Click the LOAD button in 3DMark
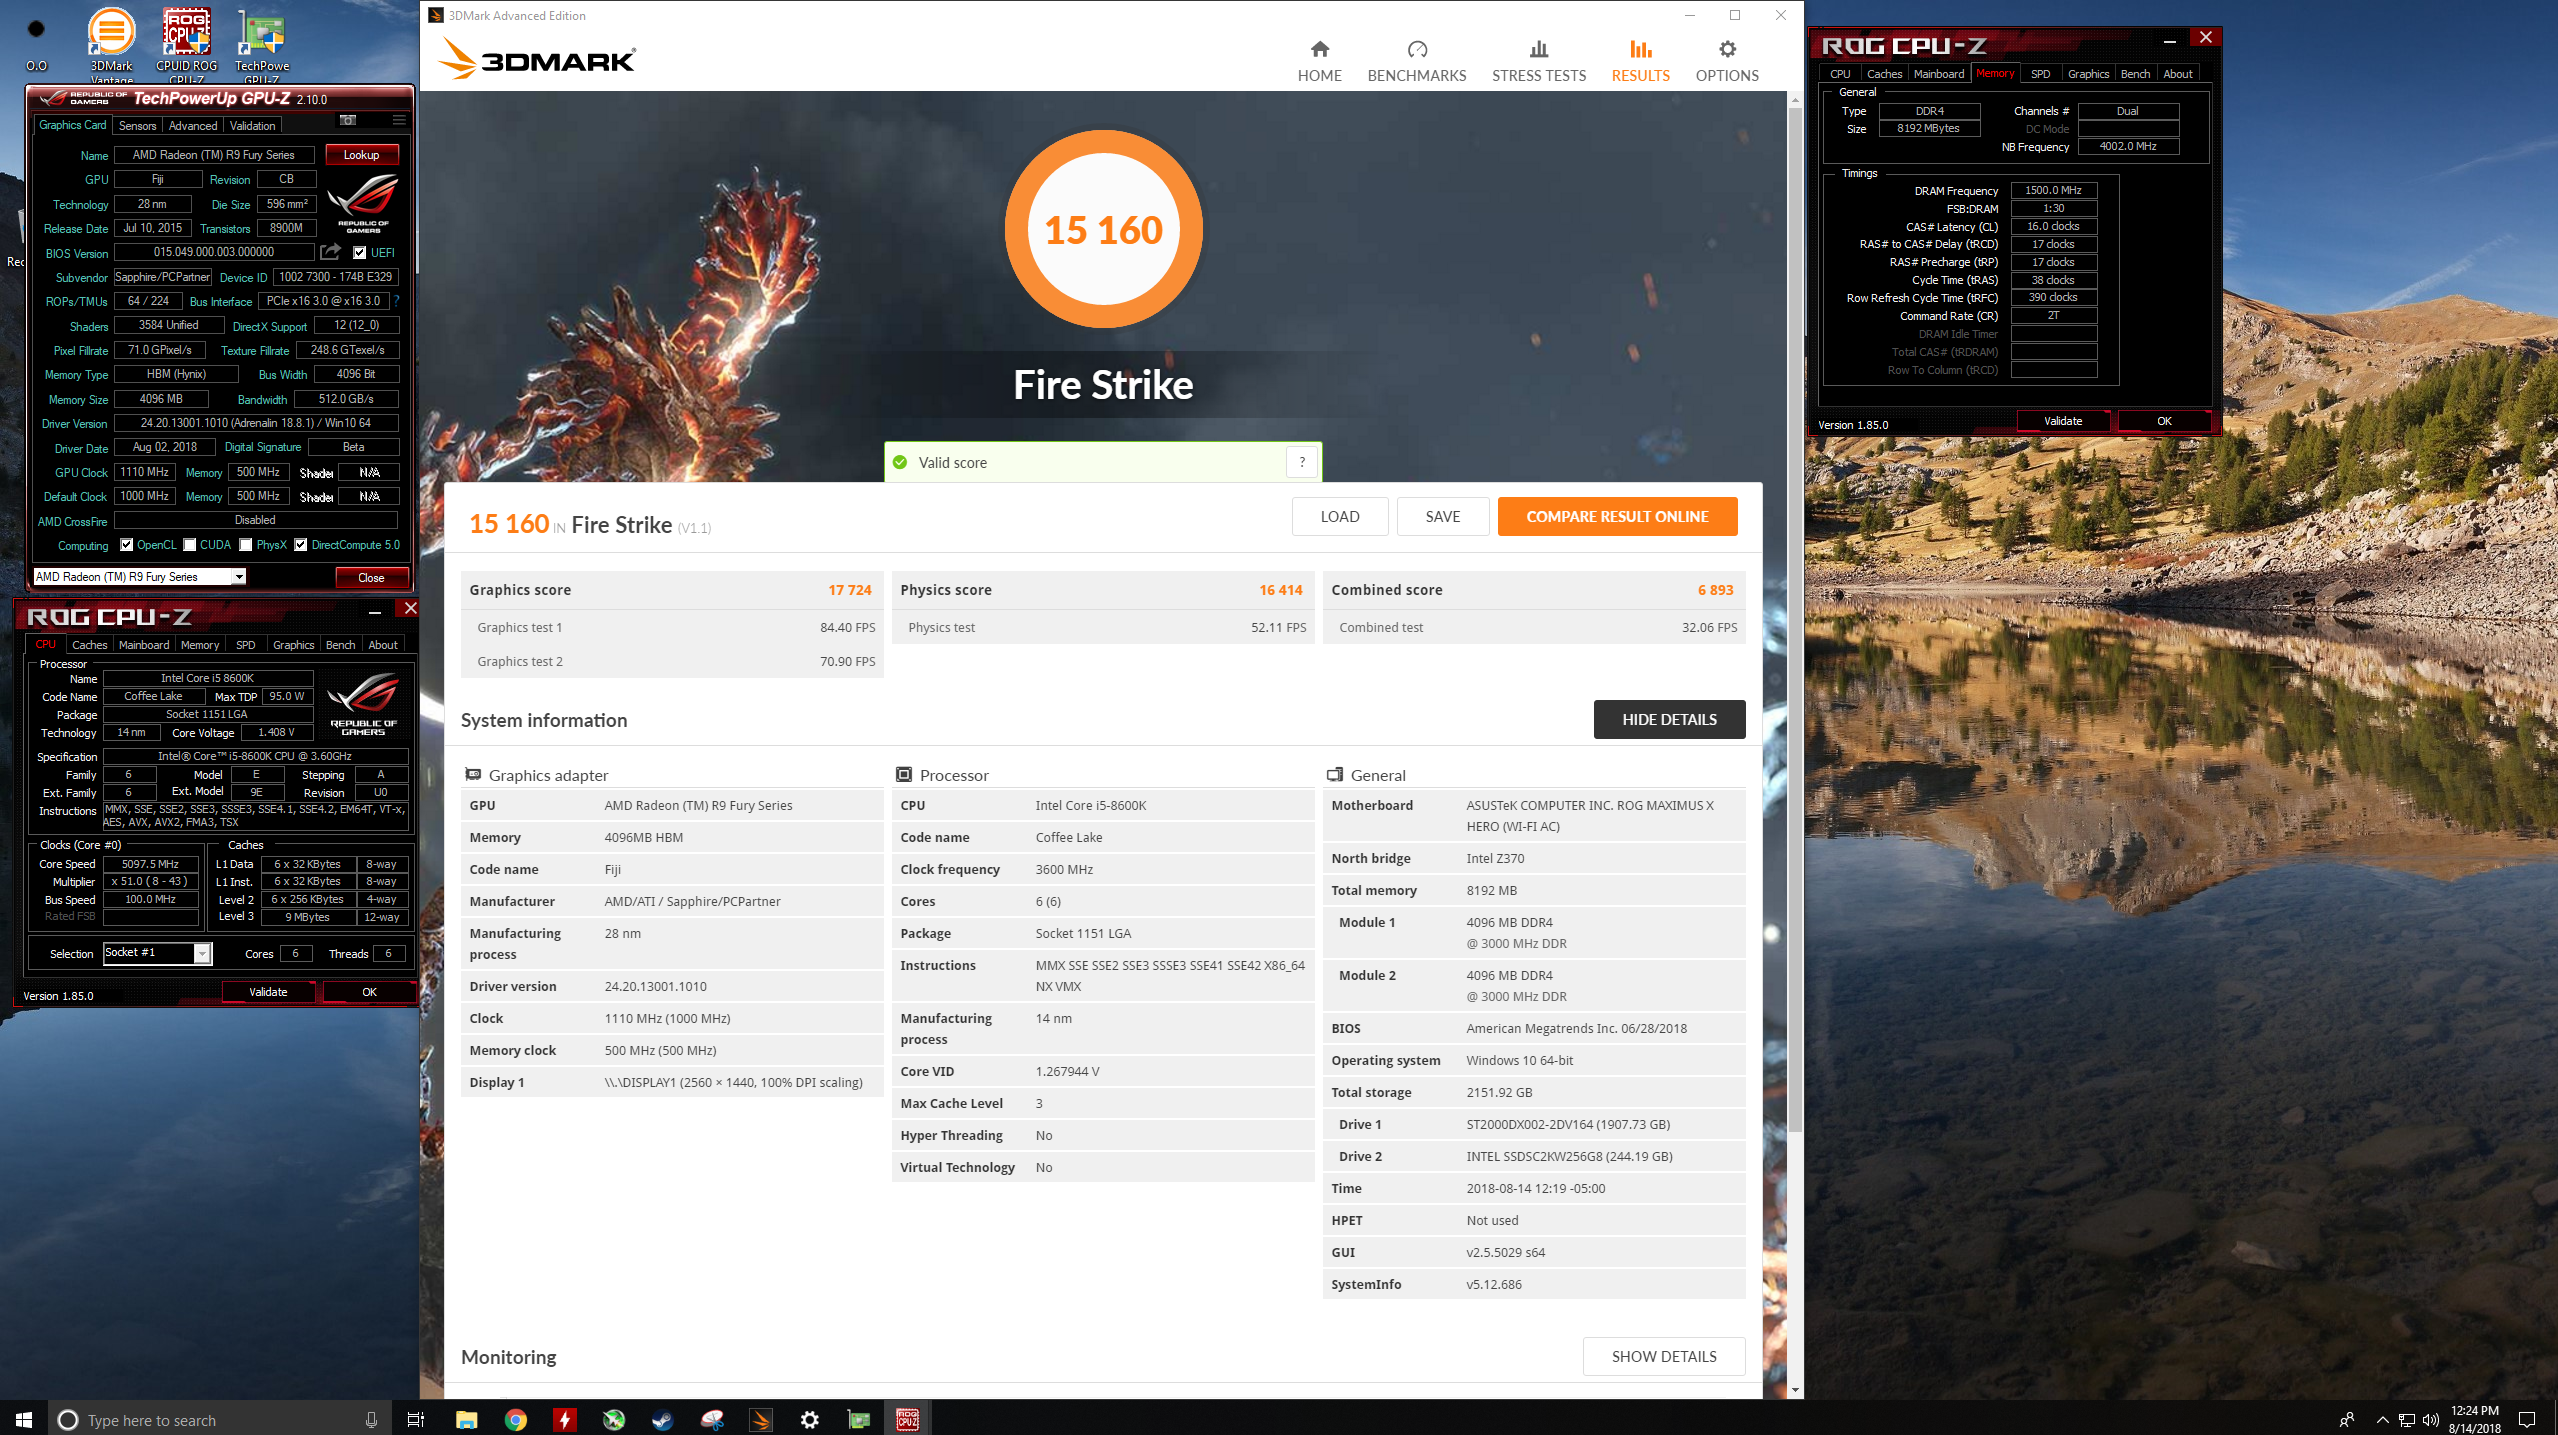The height and width of the screenshot is (1435, 2558). coord(1340,517)
